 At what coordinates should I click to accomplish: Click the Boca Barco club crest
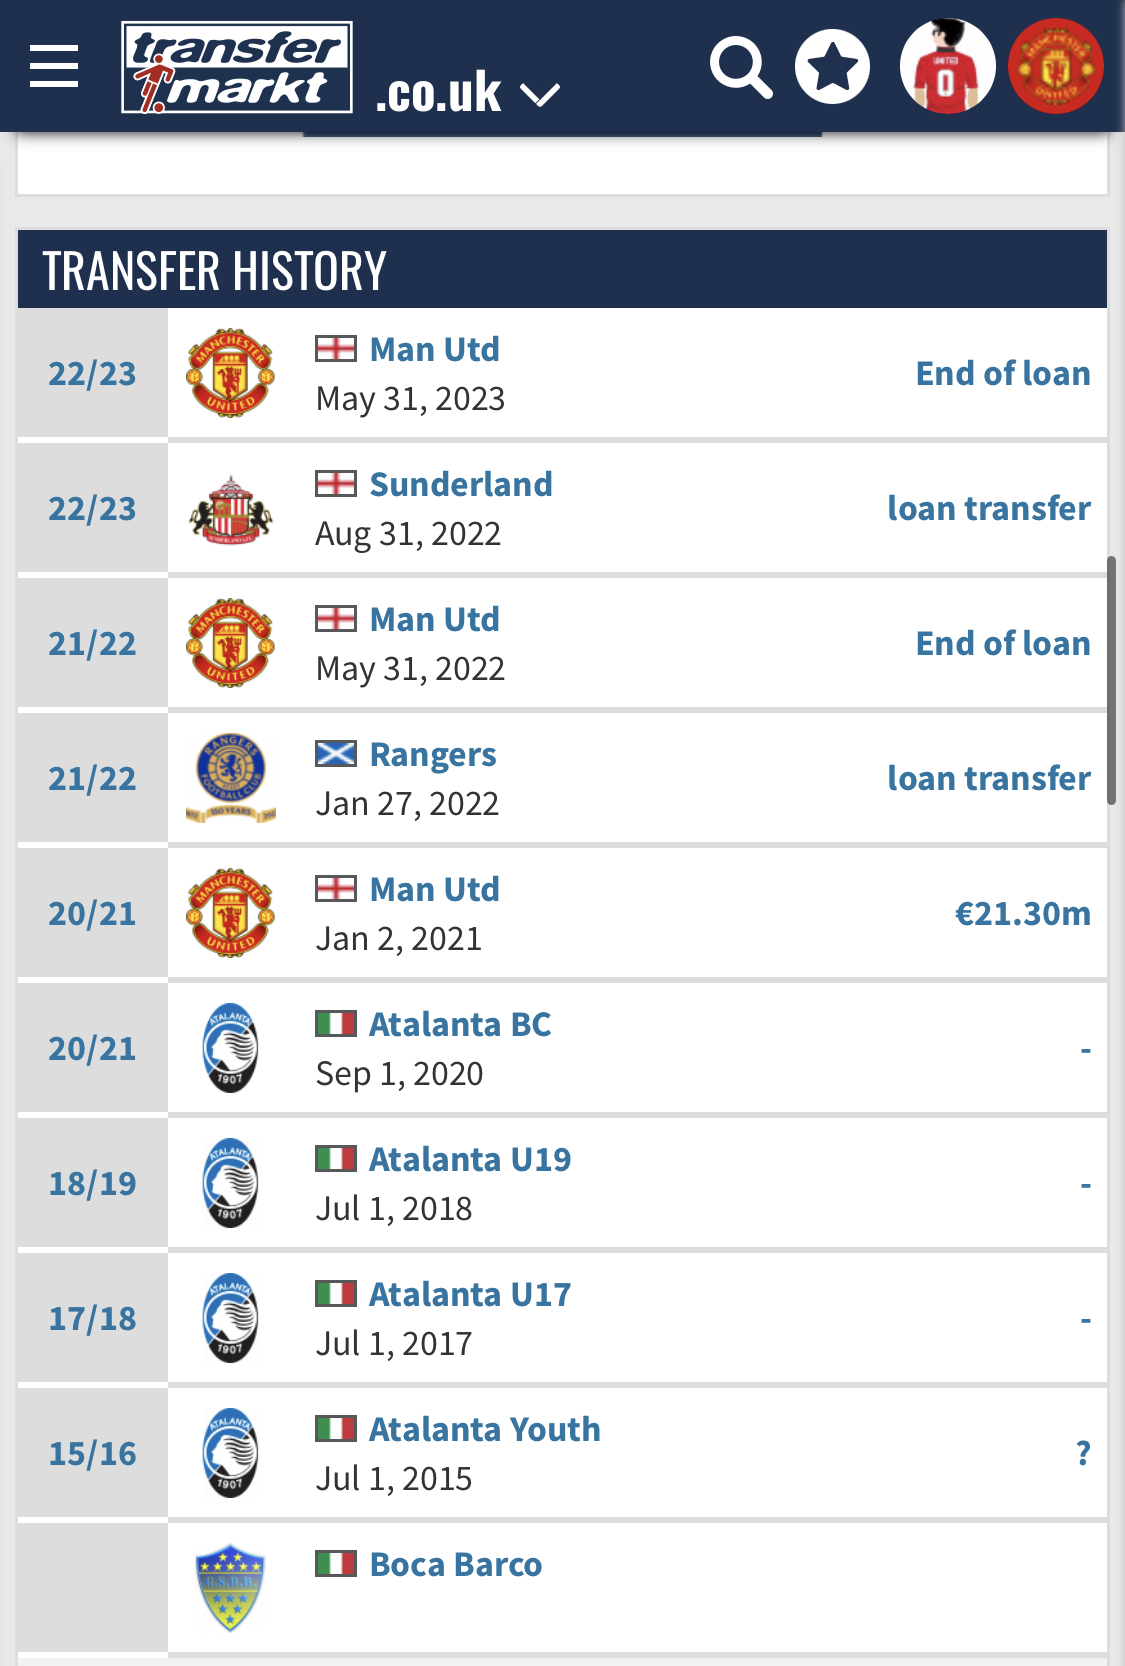(230, 1587)
